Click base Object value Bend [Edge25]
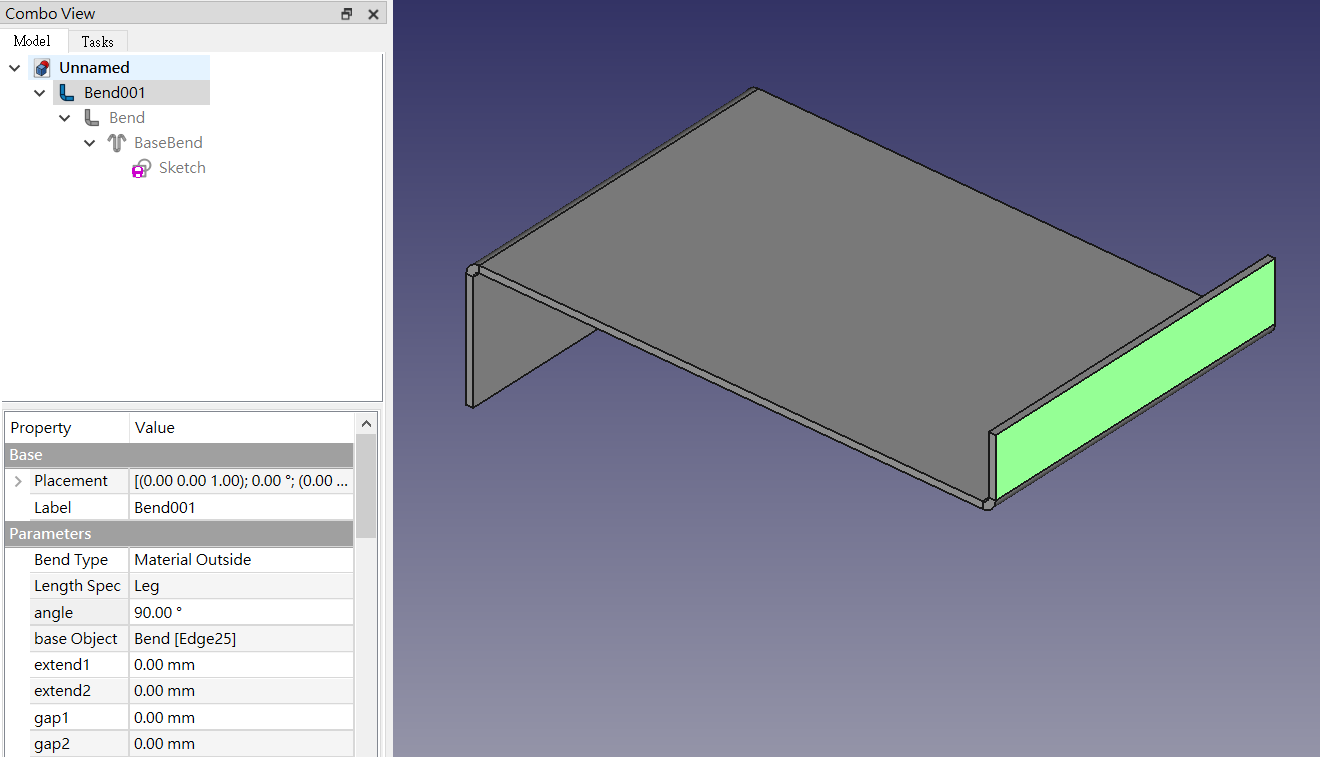 click(x=242, y=638)
